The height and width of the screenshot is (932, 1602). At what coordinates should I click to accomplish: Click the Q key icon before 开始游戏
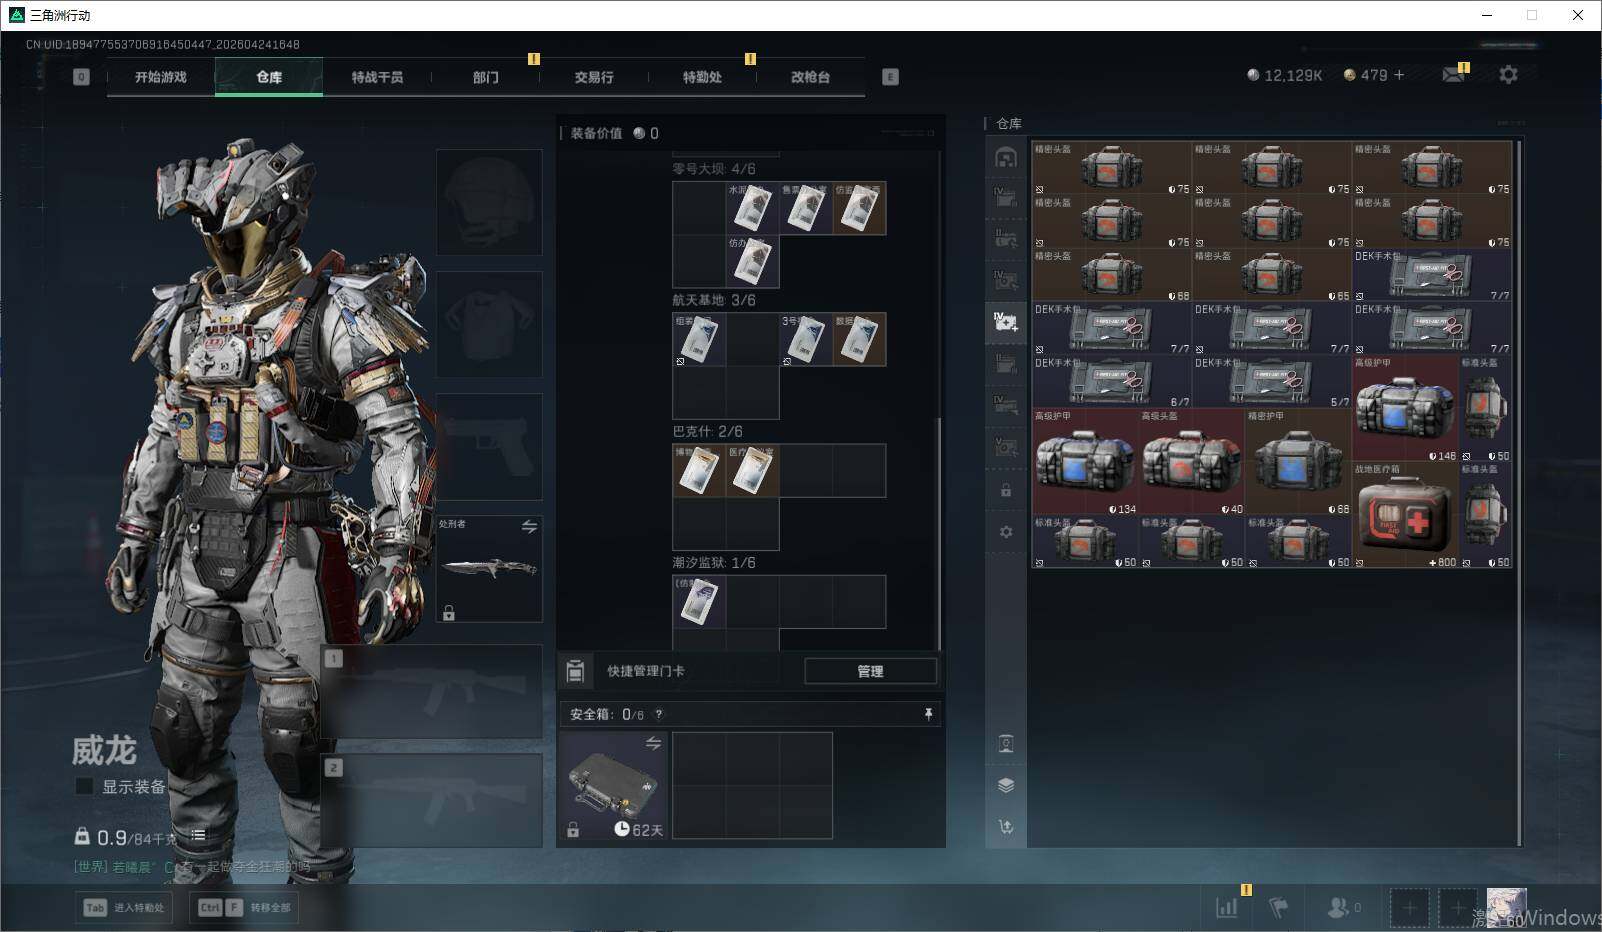point(82,77)
